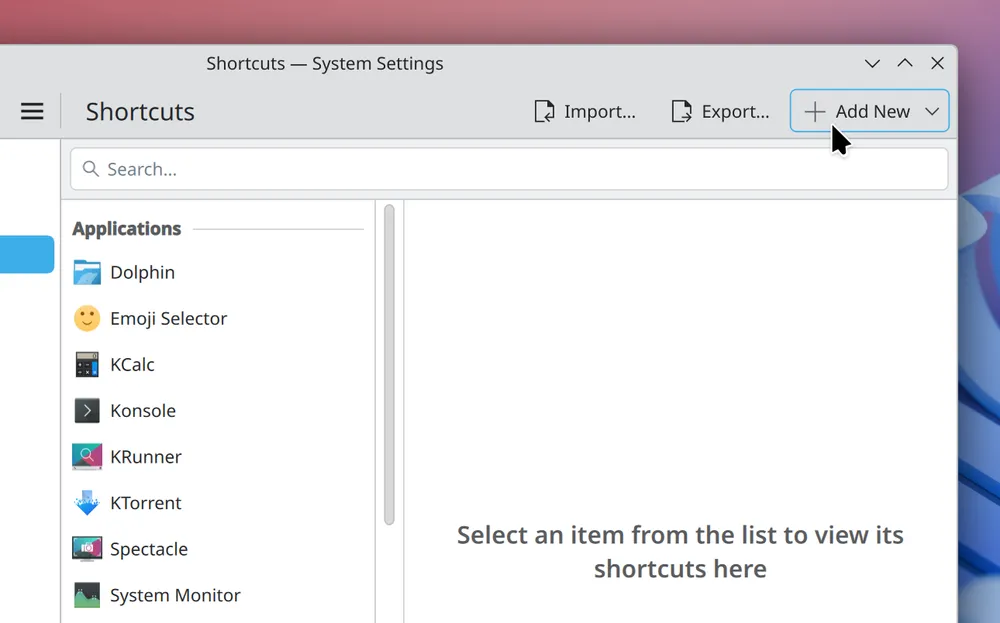Click the KRunner magnifier icon
Image resolution: width=1000 pixels, height=623 pixels.
coord(87,456)
